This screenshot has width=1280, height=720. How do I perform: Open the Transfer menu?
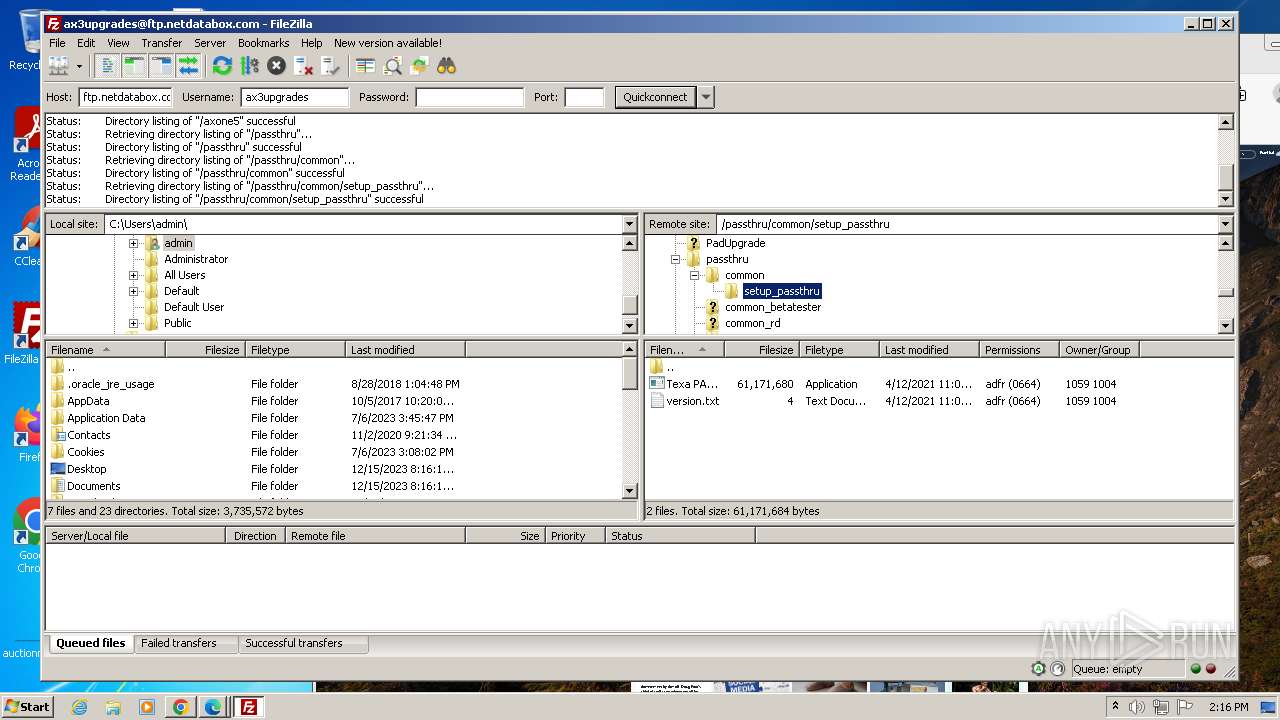161,43
